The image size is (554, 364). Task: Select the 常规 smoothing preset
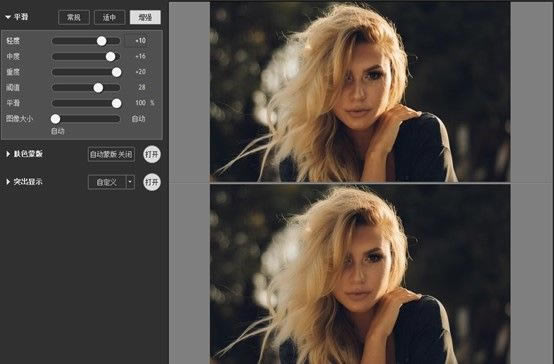pos(74,17)
